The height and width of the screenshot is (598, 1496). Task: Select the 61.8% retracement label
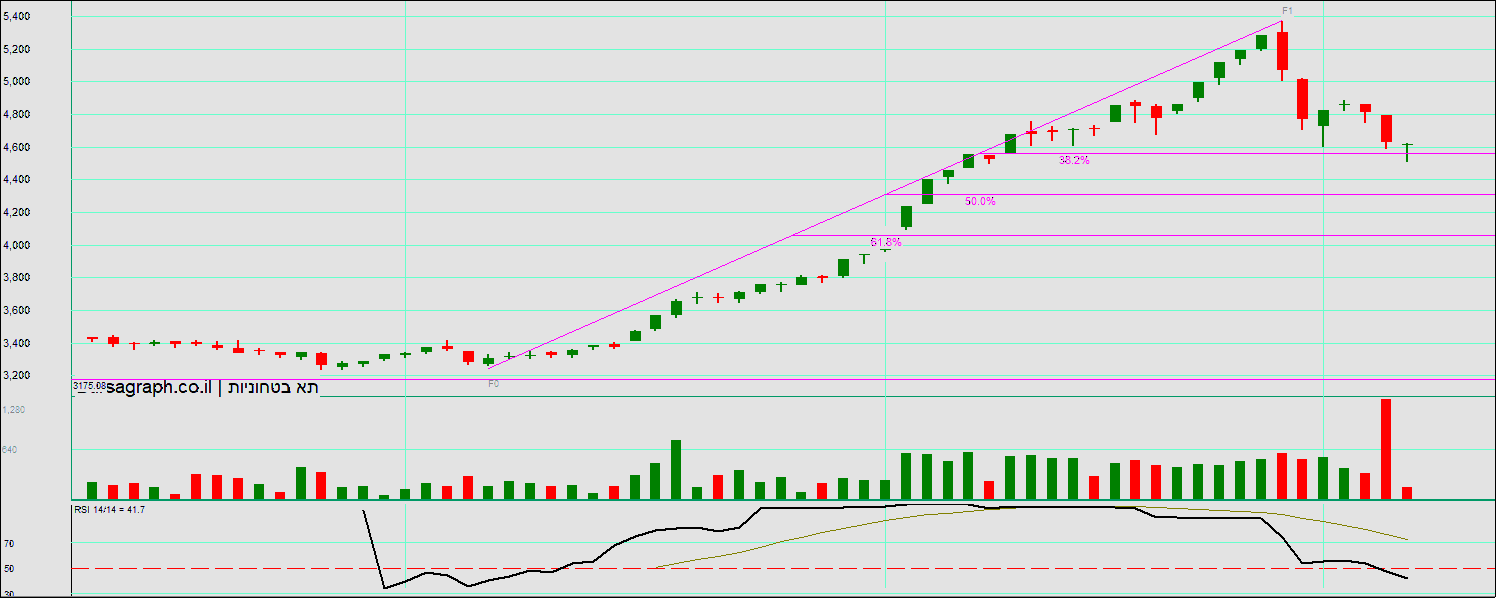[886, 242]
